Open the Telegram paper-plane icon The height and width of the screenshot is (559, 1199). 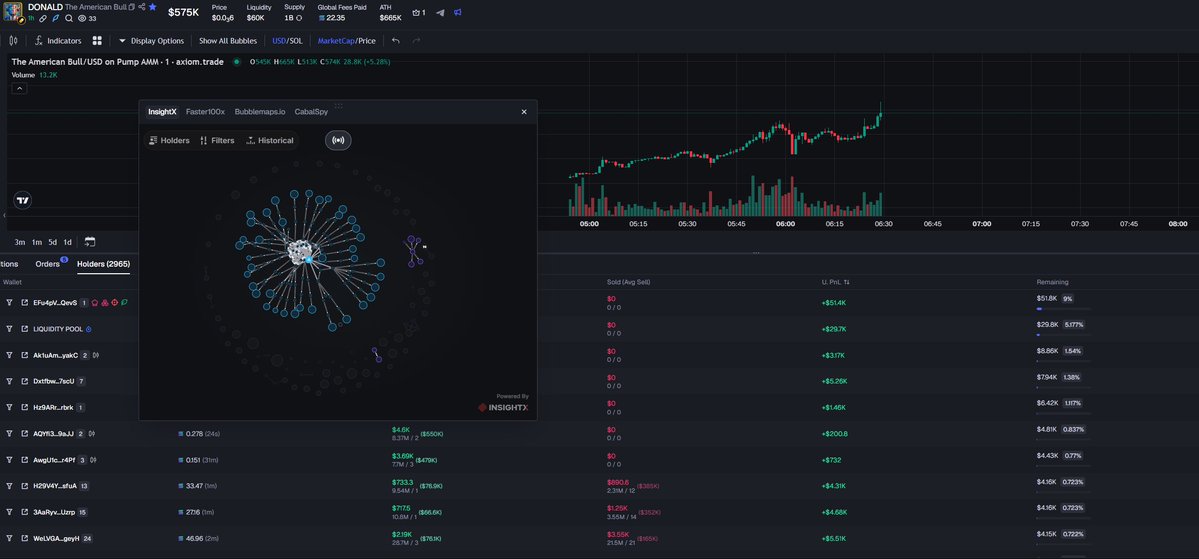pyautogui.click(x=440, y=12)
